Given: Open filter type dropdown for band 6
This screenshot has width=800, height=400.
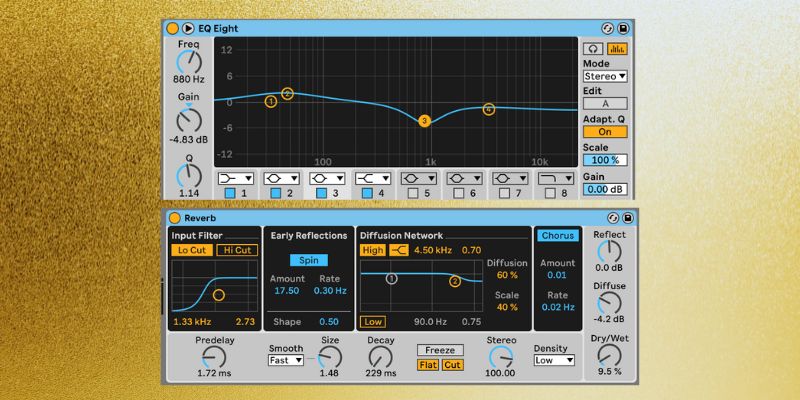Looking at the screenshot, I should click(465, 179).
